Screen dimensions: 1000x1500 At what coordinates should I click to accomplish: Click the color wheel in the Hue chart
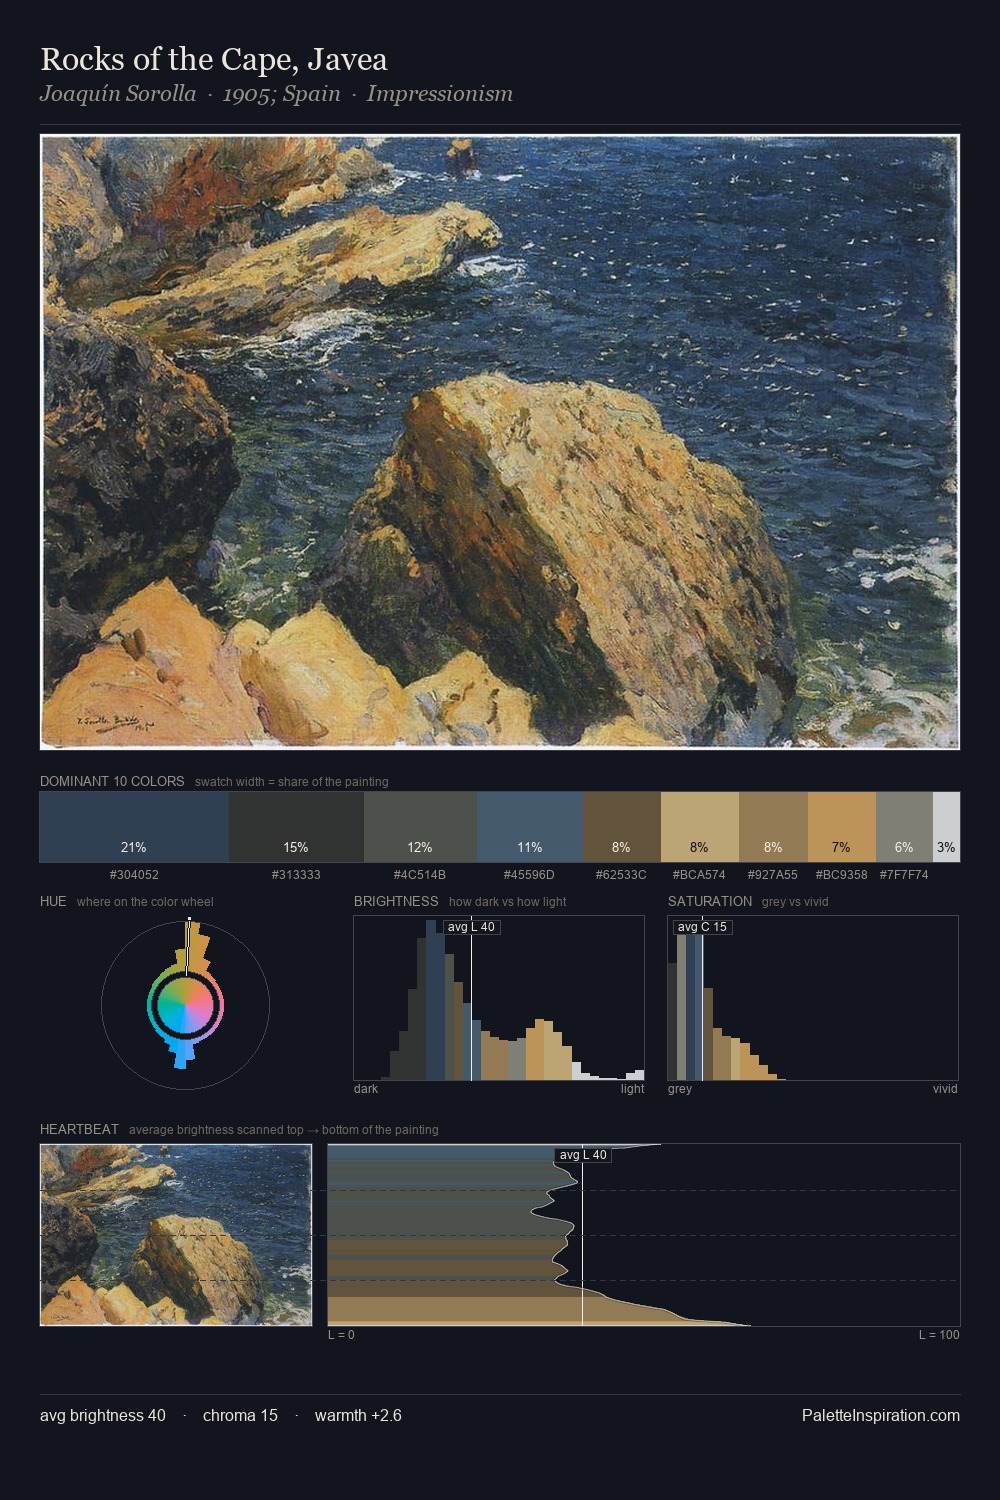click(x=185, y=1006)
